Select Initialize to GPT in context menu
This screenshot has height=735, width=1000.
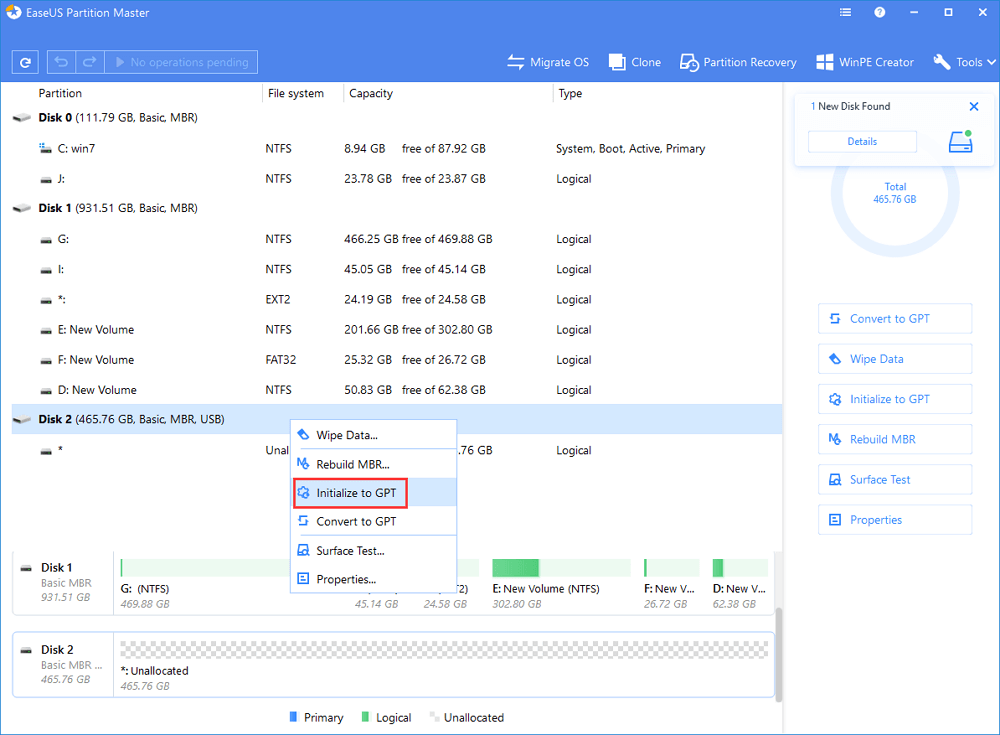[x=356, y=493]
